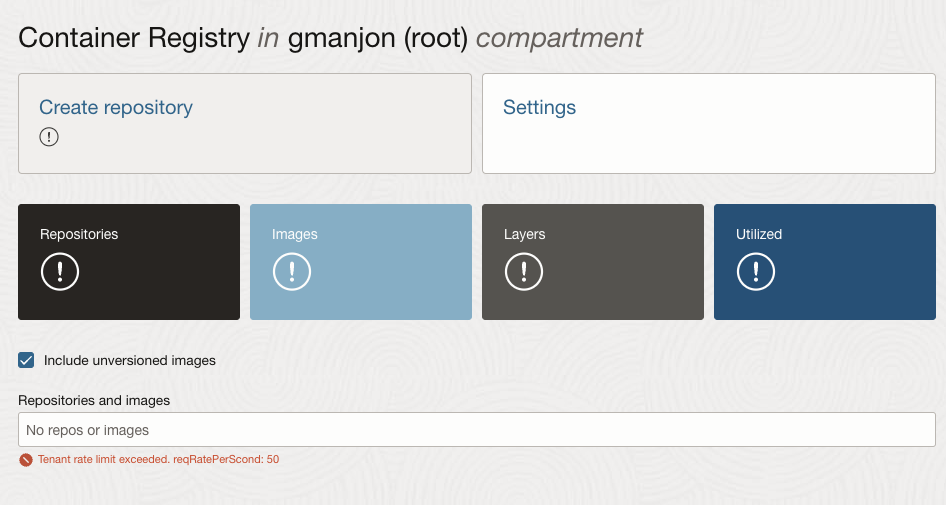Open the Settings link
This screenshot has width=946, height=505.
pos(539,107)
